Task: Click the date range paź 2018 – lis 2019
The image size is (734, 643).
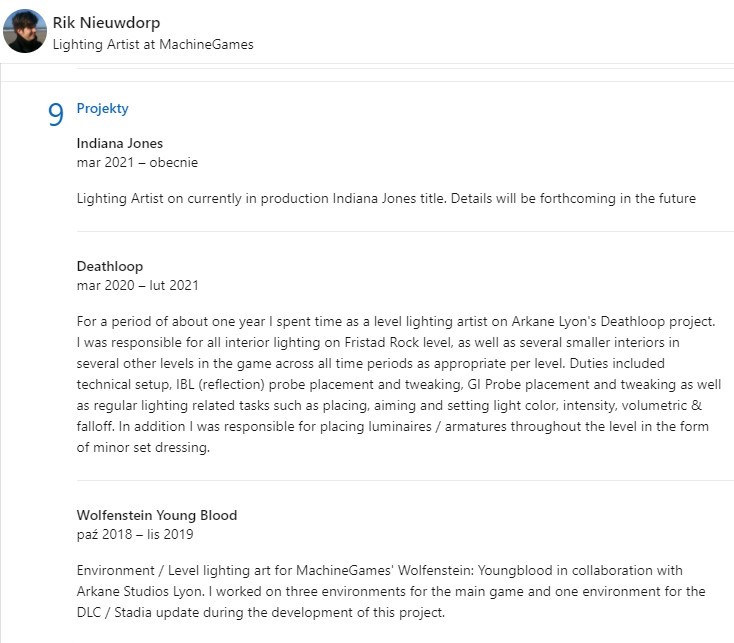Action: (x=134, y=534)
